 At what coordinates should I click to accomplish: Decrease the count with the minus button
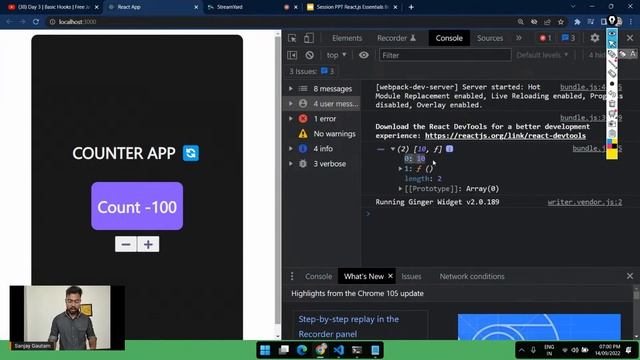126,244
